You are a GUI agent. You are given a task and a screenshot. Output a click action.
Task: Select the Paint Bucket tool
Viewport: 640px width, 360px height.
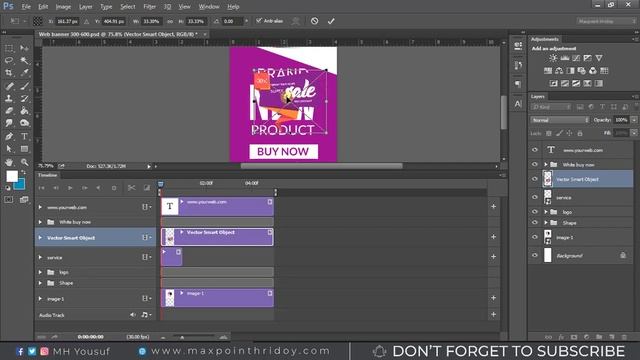pos(24,111)
